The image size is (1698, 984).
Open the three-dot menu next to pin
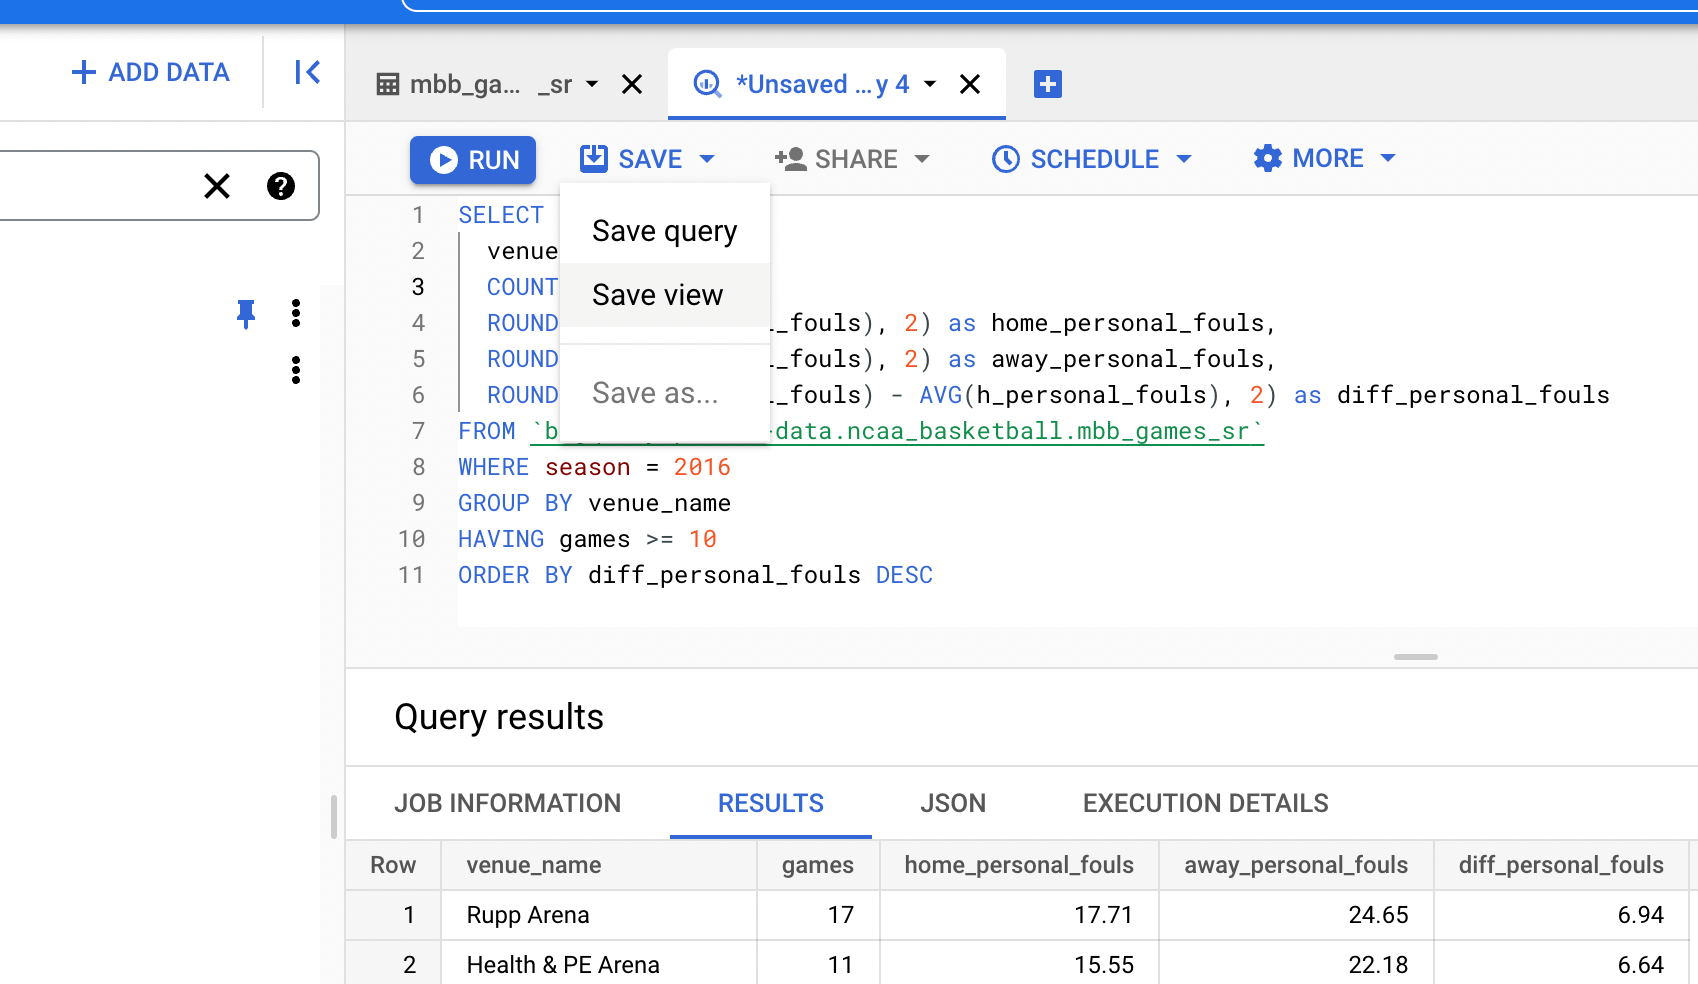pos(296,314)
